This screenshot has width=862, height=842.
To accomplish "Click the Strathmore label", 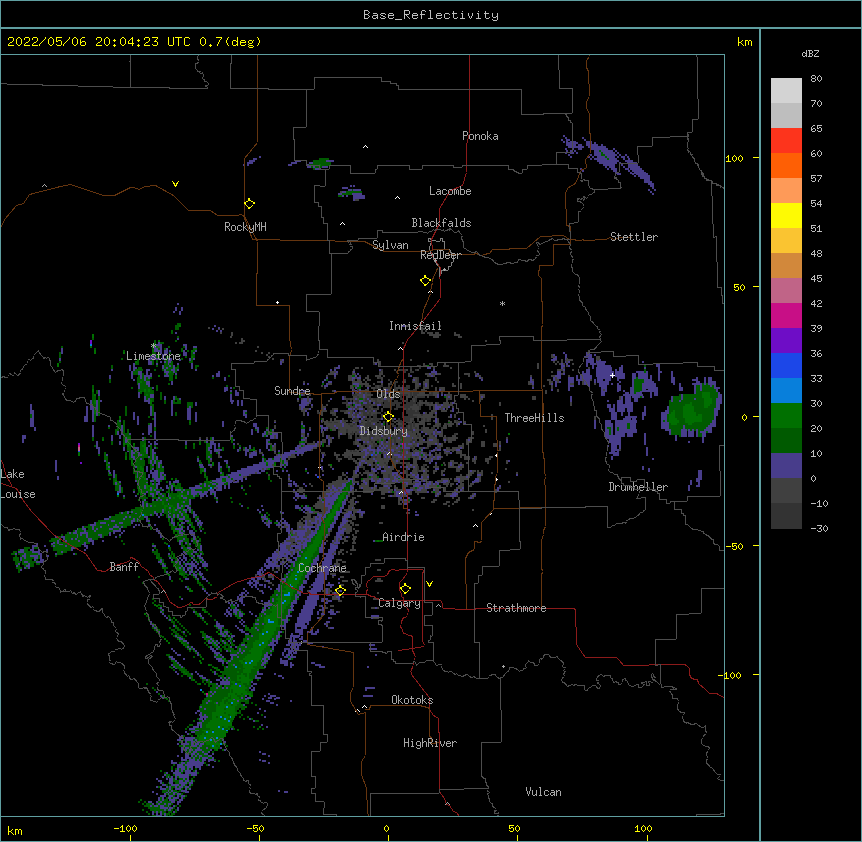I will (516, 608).
